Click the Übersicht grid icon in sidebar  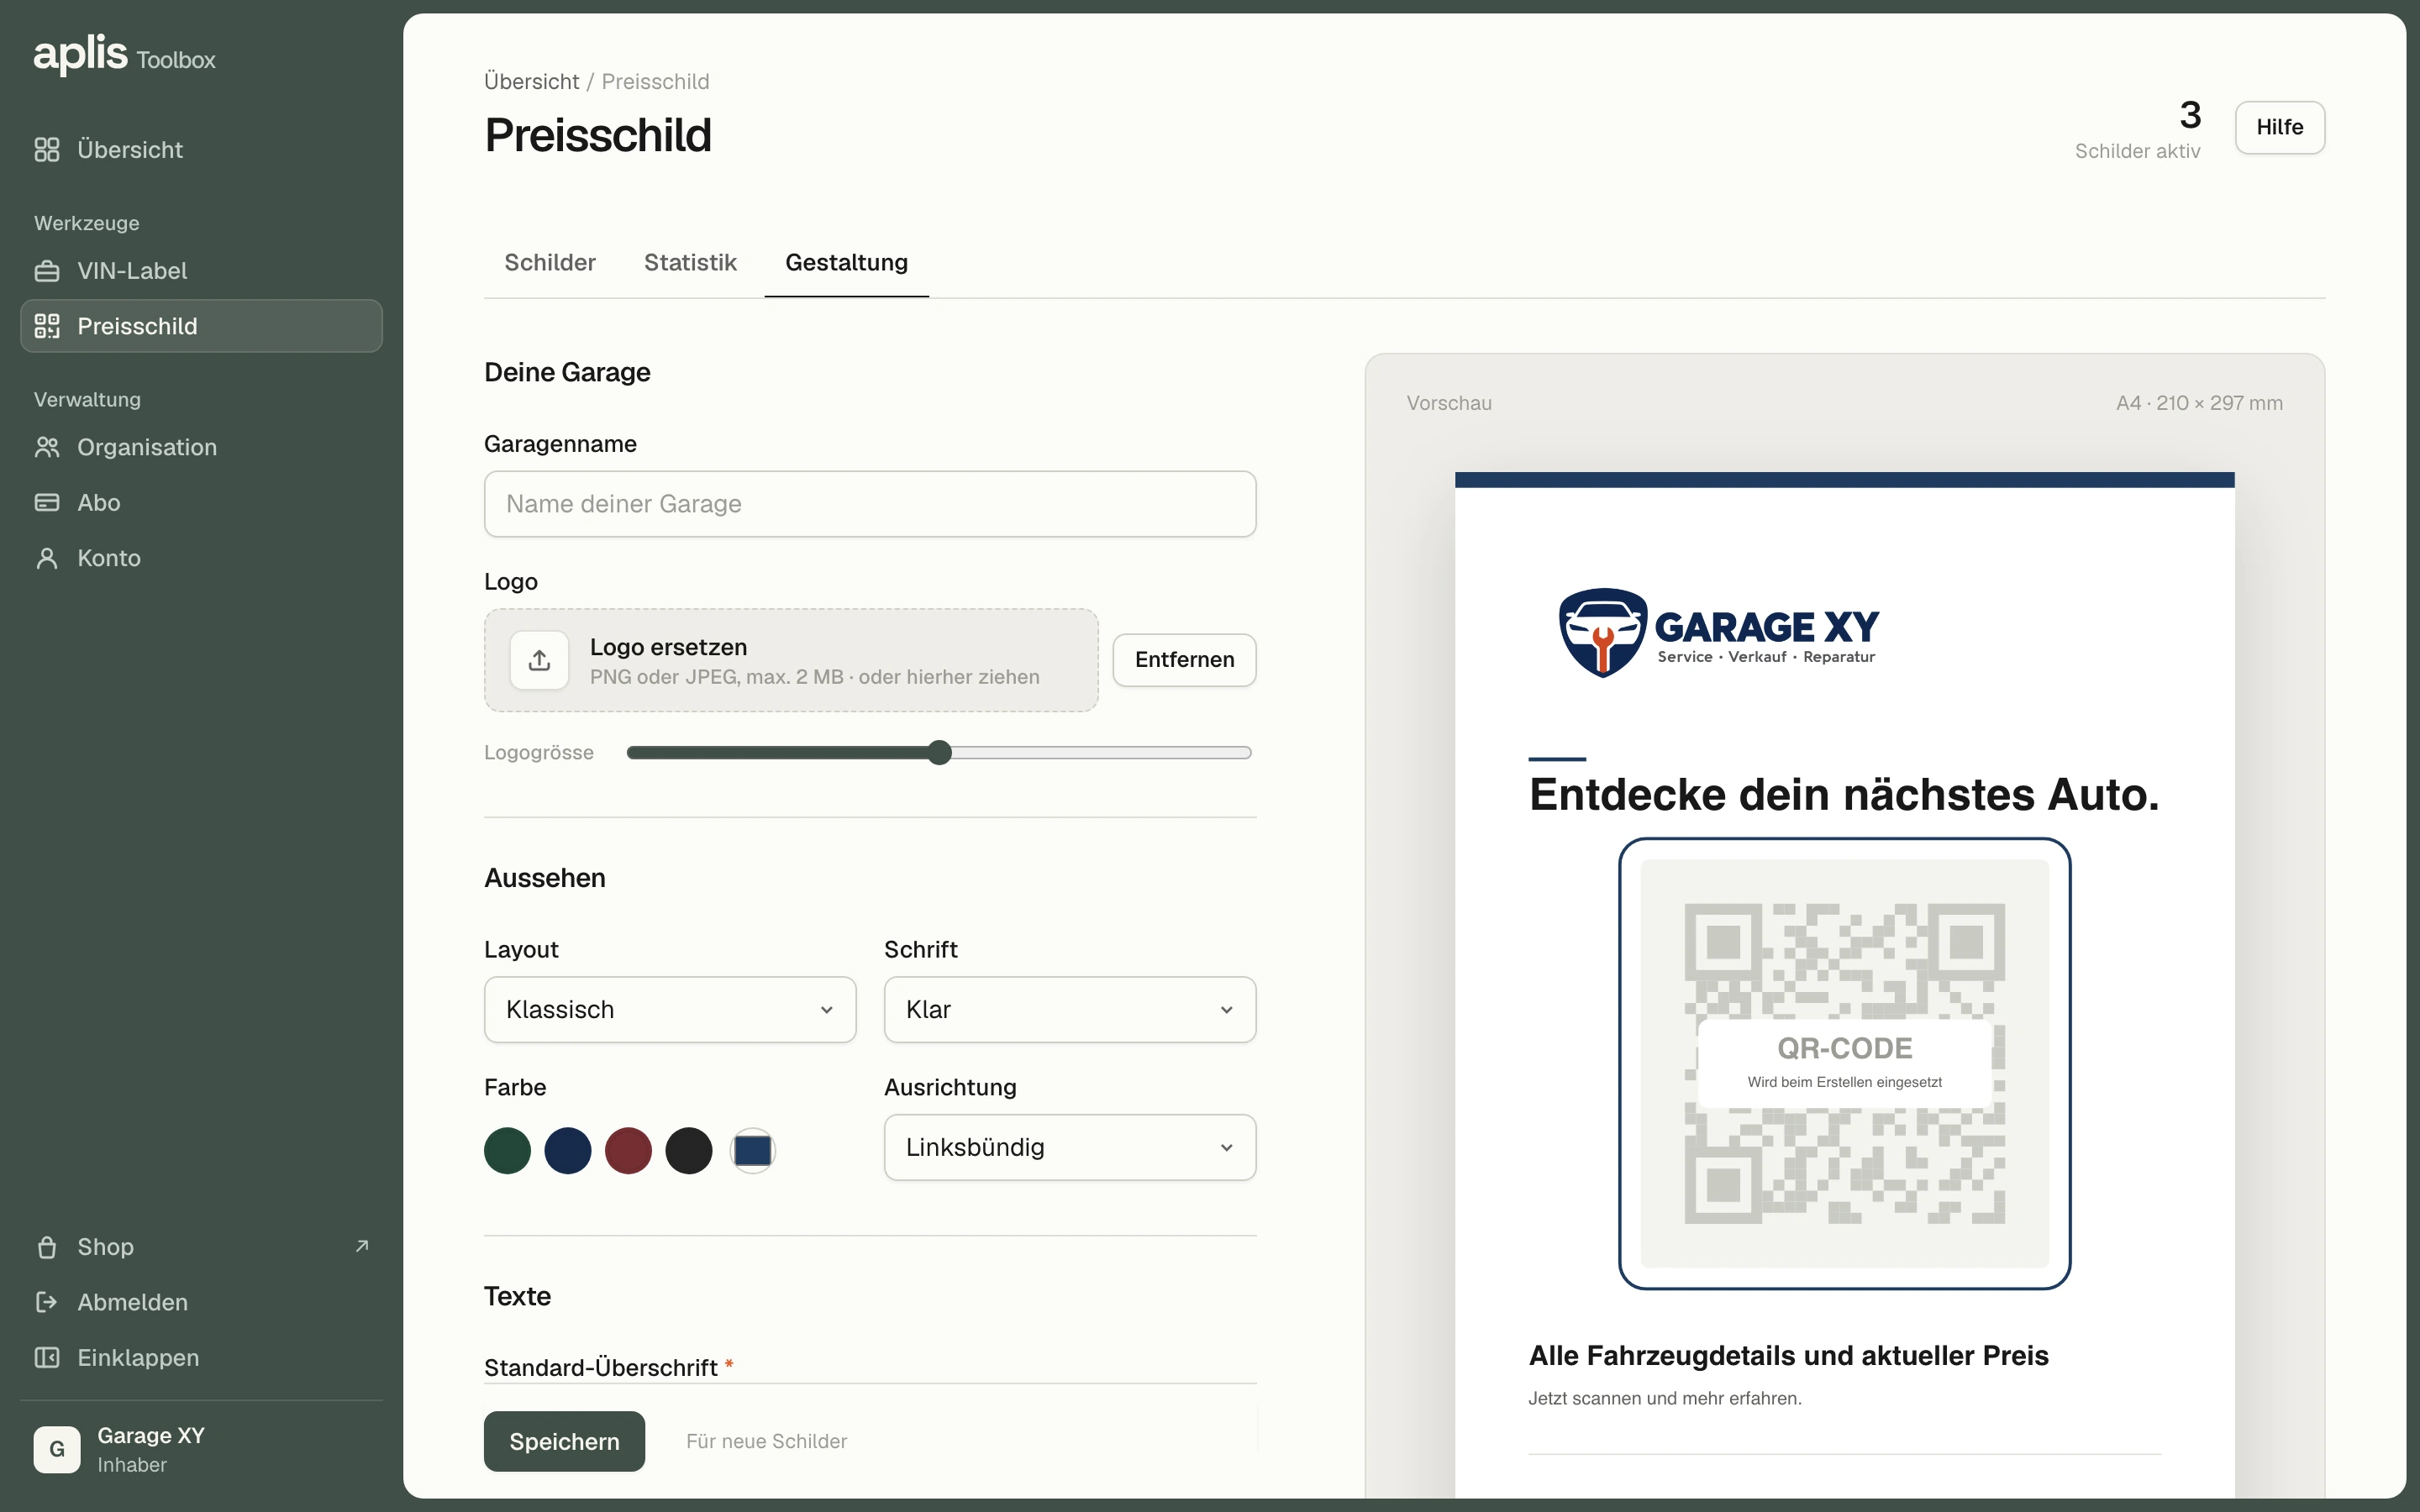tap(47, 150)
